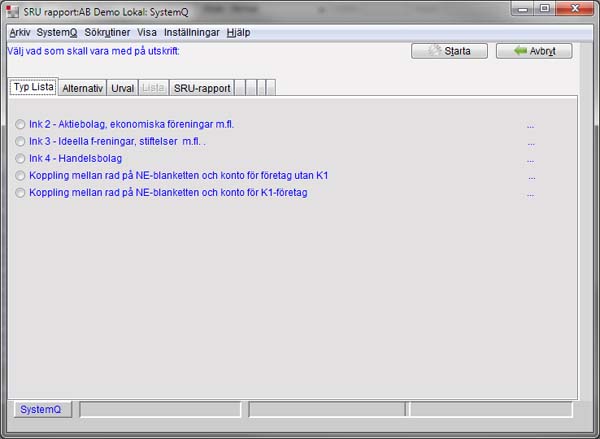Click the Starta button
The width and height of the screenshot is (600, 439).
(449, 50)
